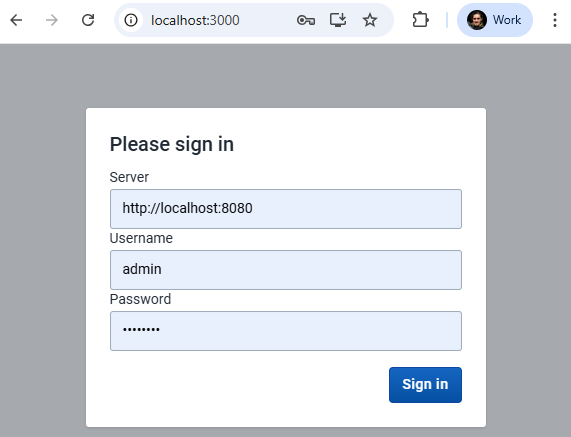The width and height of the screenshot is (571, 437).
Task: Click the browser forward arrow
Action: point(52,20)
